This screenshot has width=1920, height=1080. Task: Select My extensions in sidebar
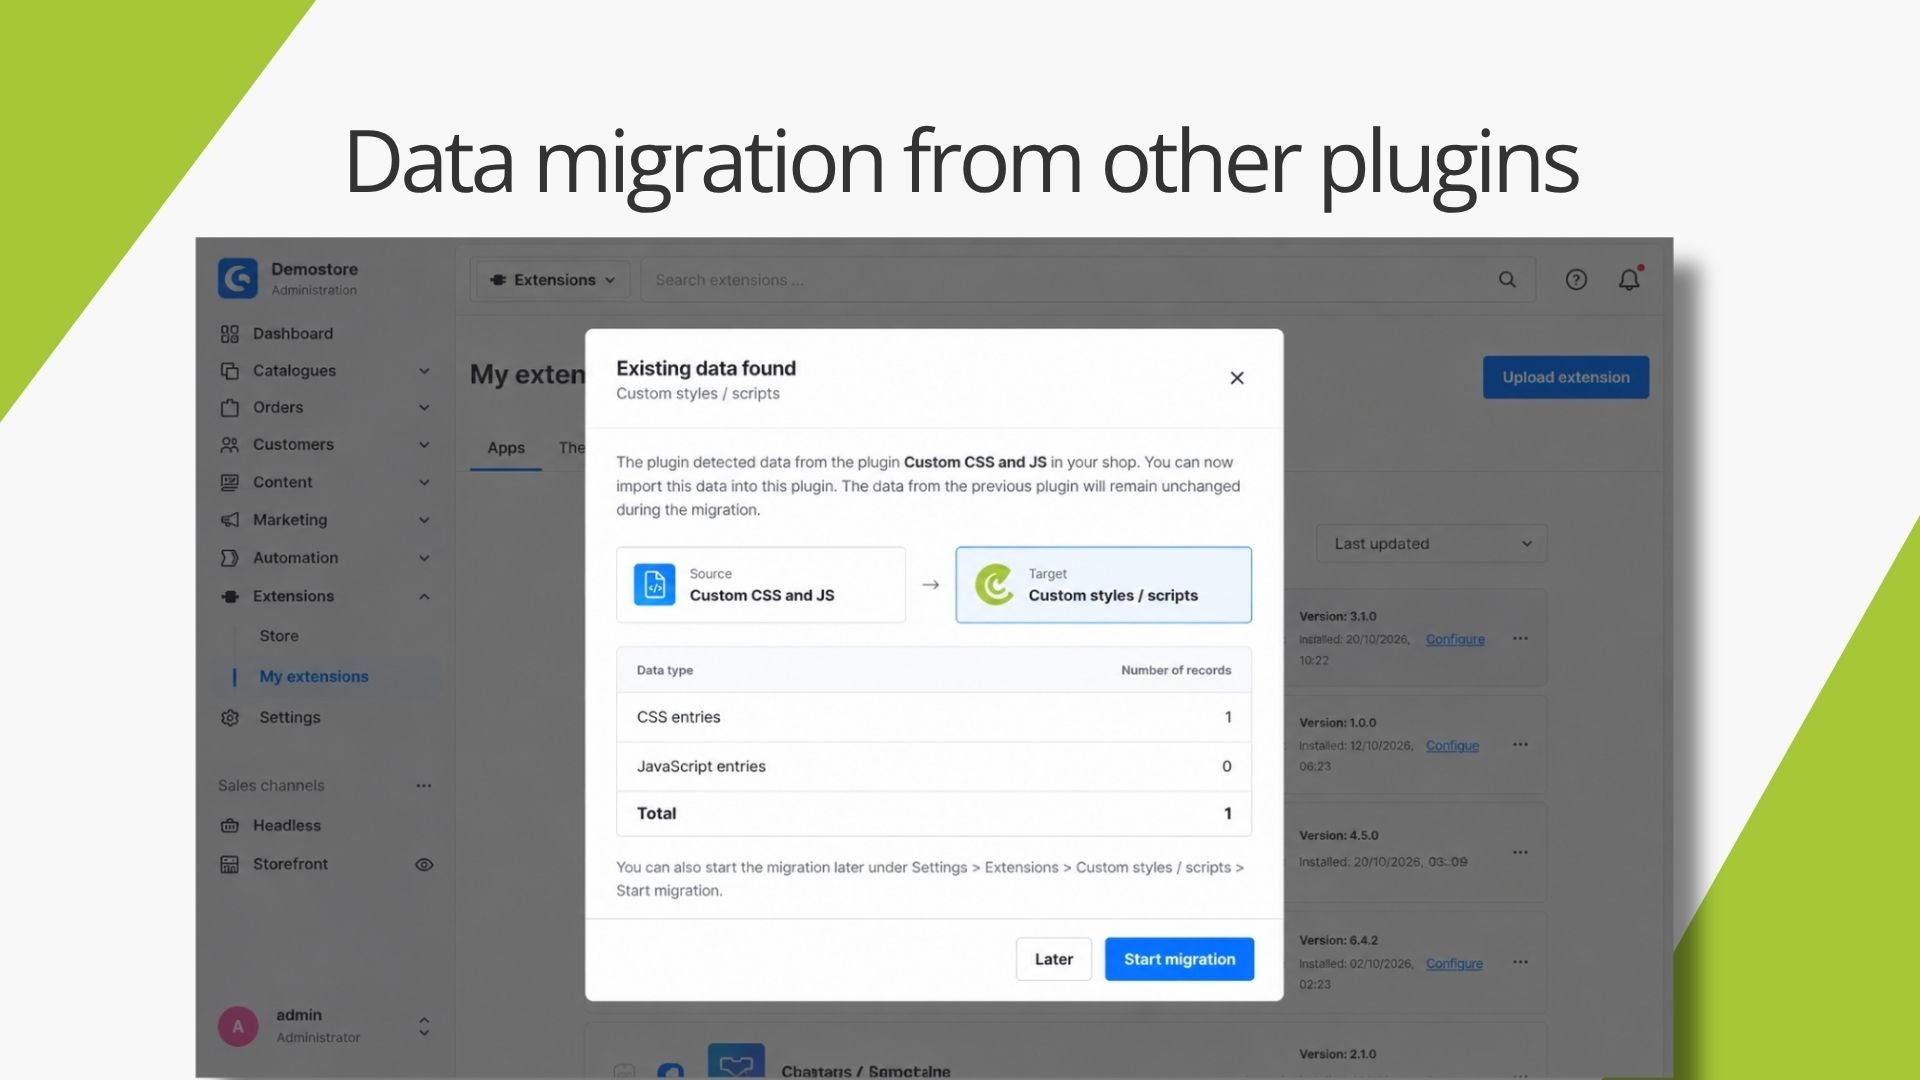[x=314, y=677]
